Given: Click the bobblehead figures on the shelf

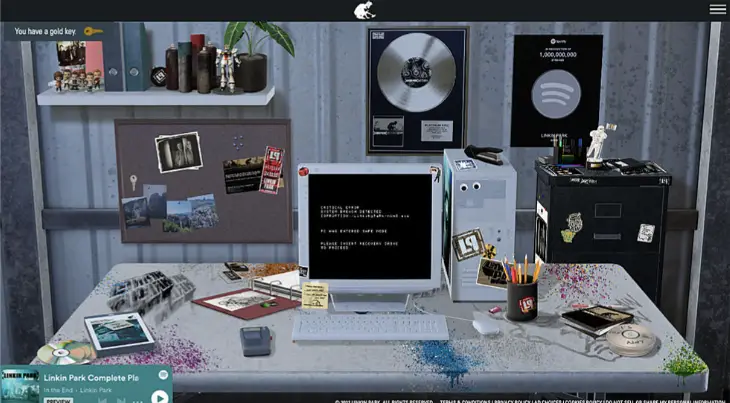Looking at the screenshot, I should (x=77, y=81).
